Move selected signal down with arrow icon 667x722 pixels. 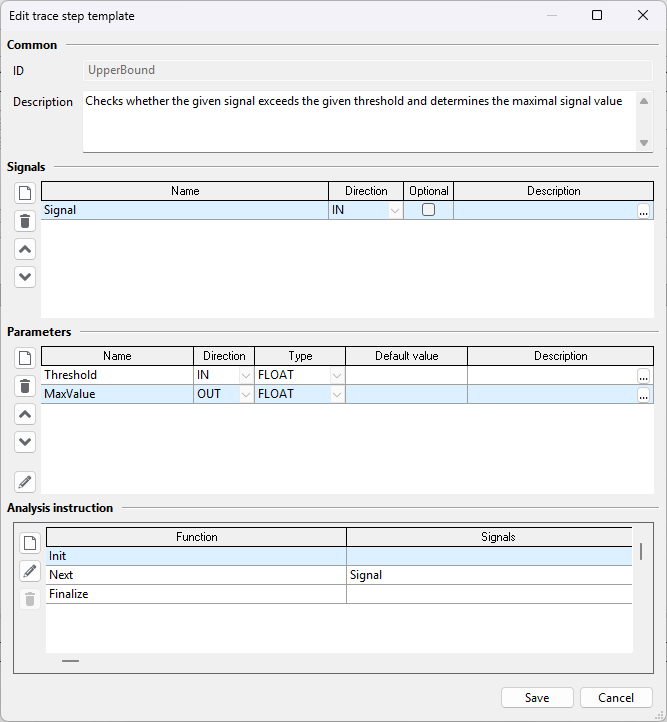tap(25, 277)
